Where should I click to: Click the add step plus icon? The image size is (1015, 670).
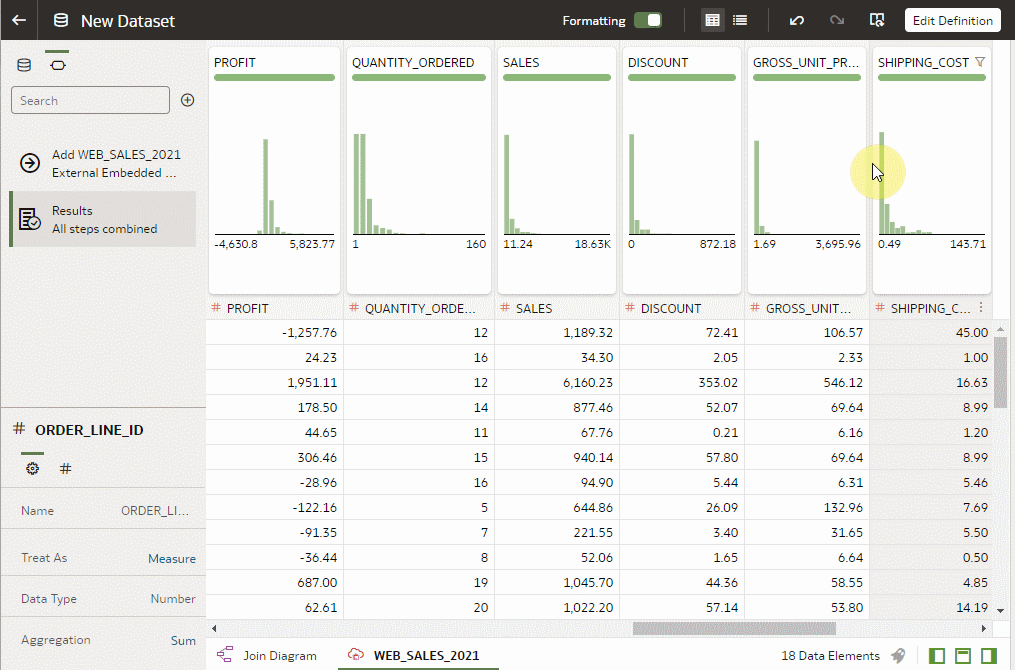(x=187, y=100)
